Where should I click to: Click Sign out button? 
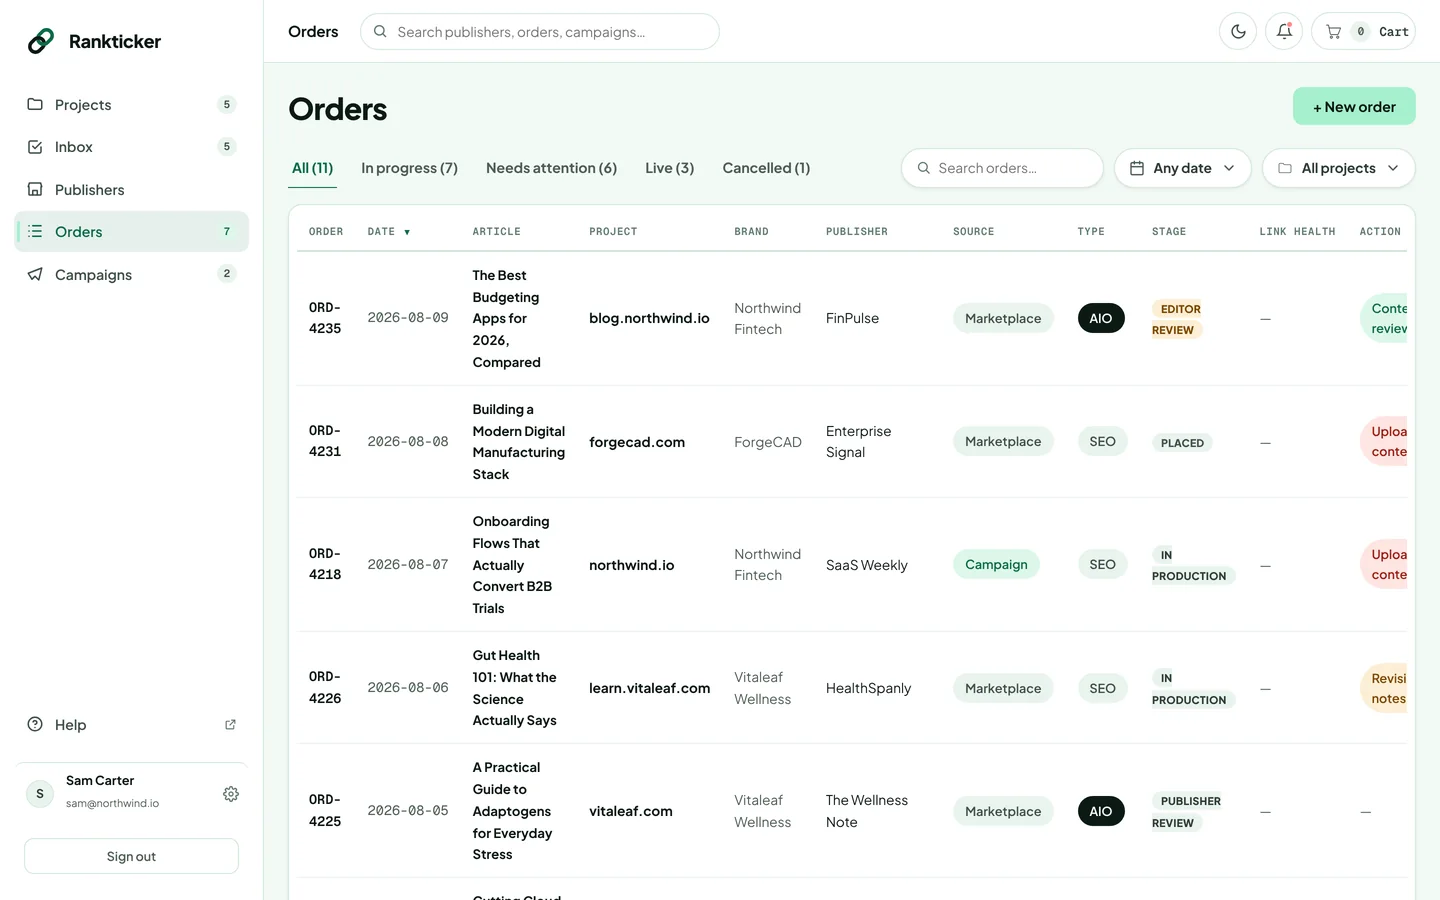pyautogui.click(x=131, y=856)
